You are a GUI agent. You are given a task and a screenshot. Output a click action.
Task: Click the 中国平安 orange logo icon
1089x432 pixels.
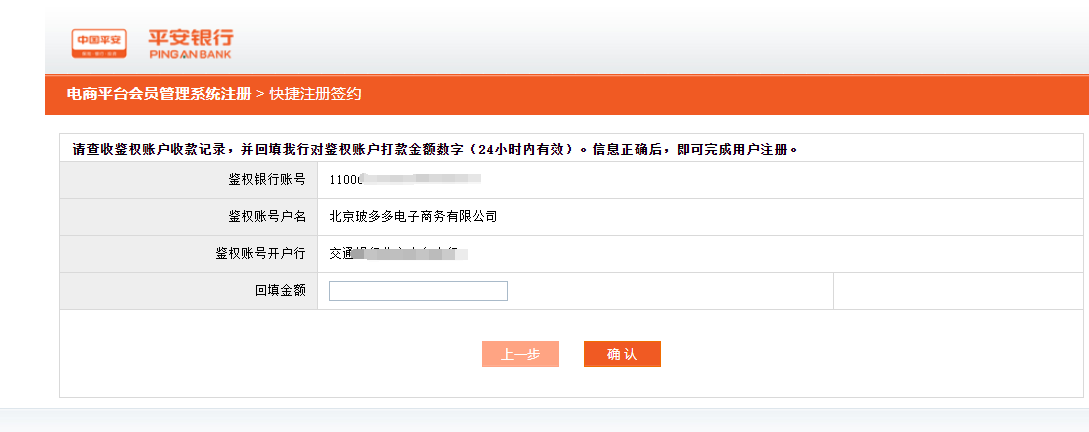click(99, 44)
